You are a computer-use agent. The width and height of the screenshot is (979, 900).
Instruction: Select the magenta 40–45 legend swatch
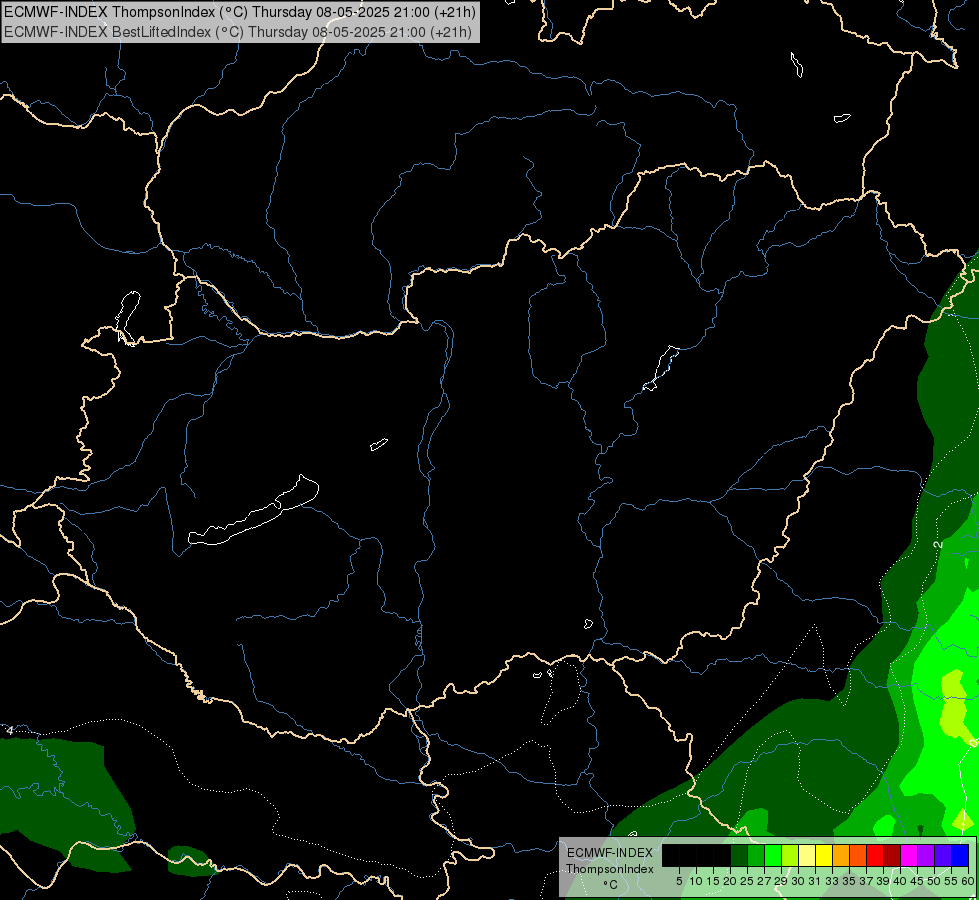point(909,855)
